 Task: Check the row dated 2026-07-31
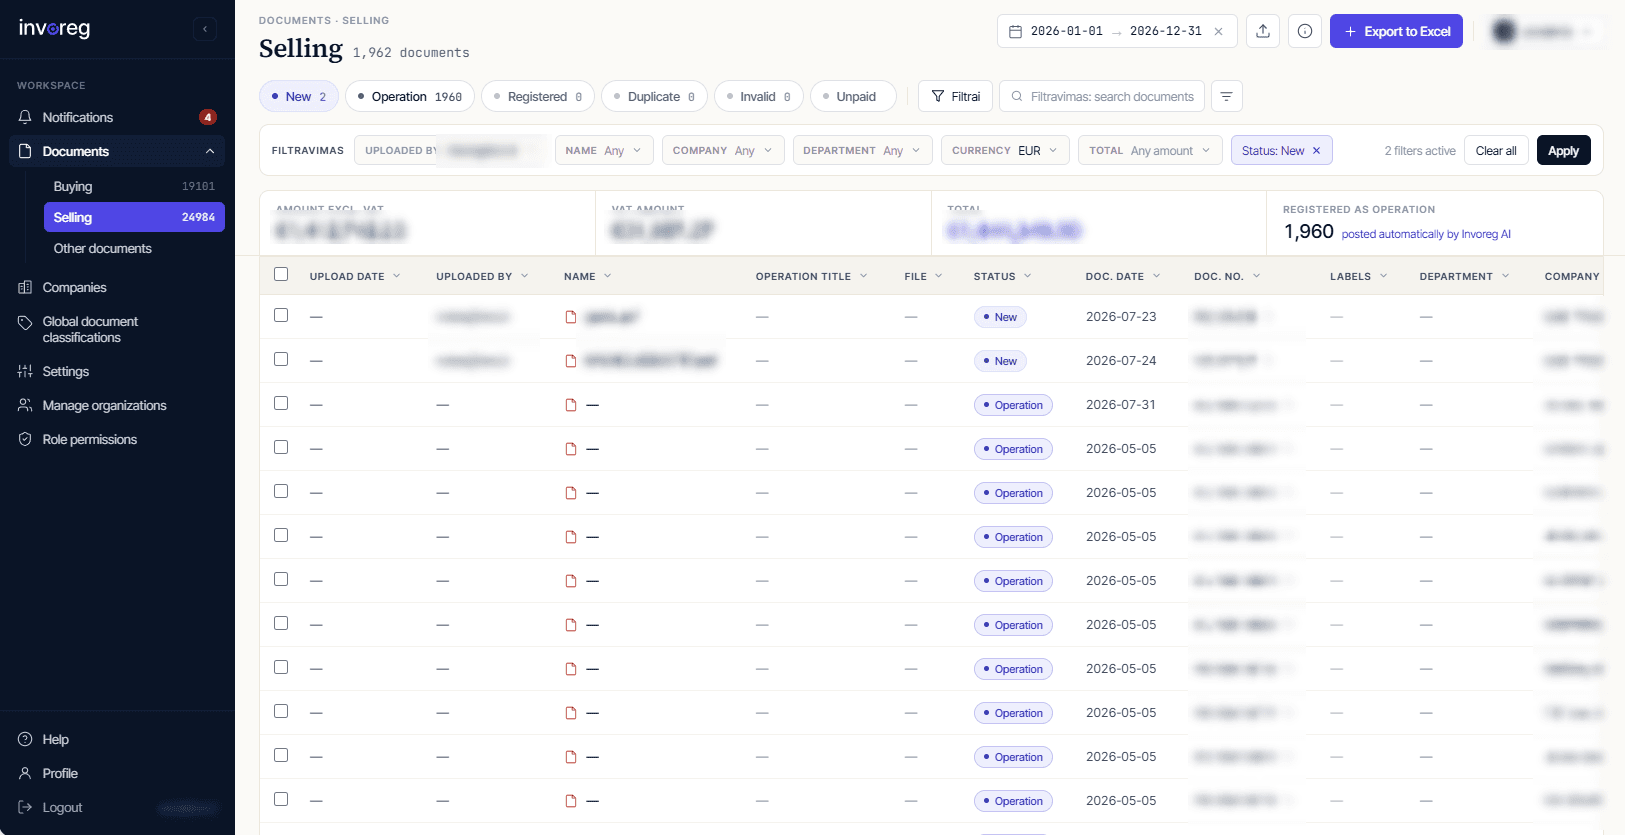coord(281,403)
